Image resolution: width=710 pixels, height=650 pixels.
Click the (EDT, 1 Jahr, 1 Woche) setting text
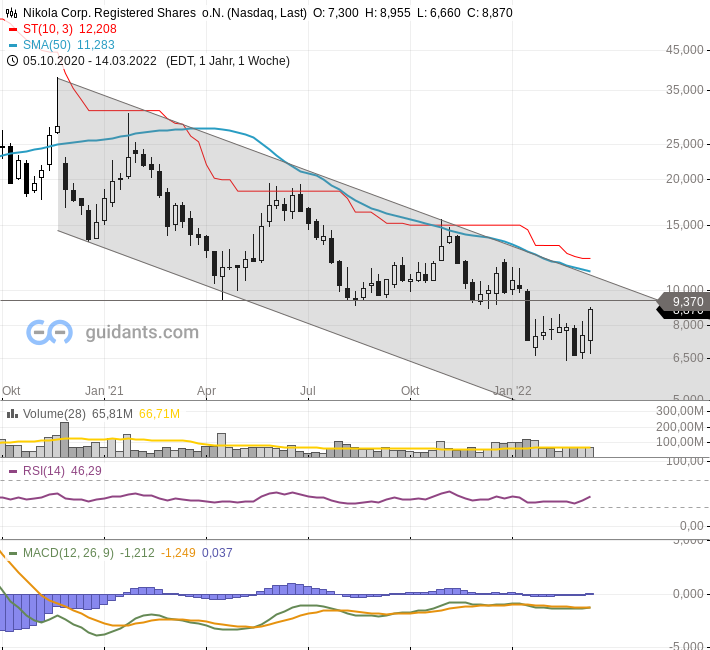click(x=228, y=61)
